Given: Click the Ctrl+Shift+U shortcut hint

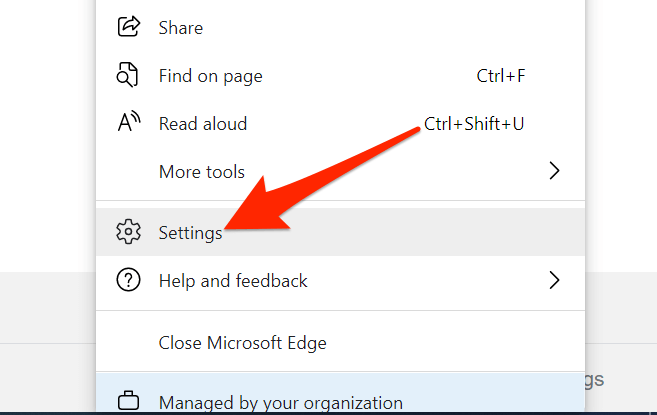Looking at the screenshot, I should [474, 124].
